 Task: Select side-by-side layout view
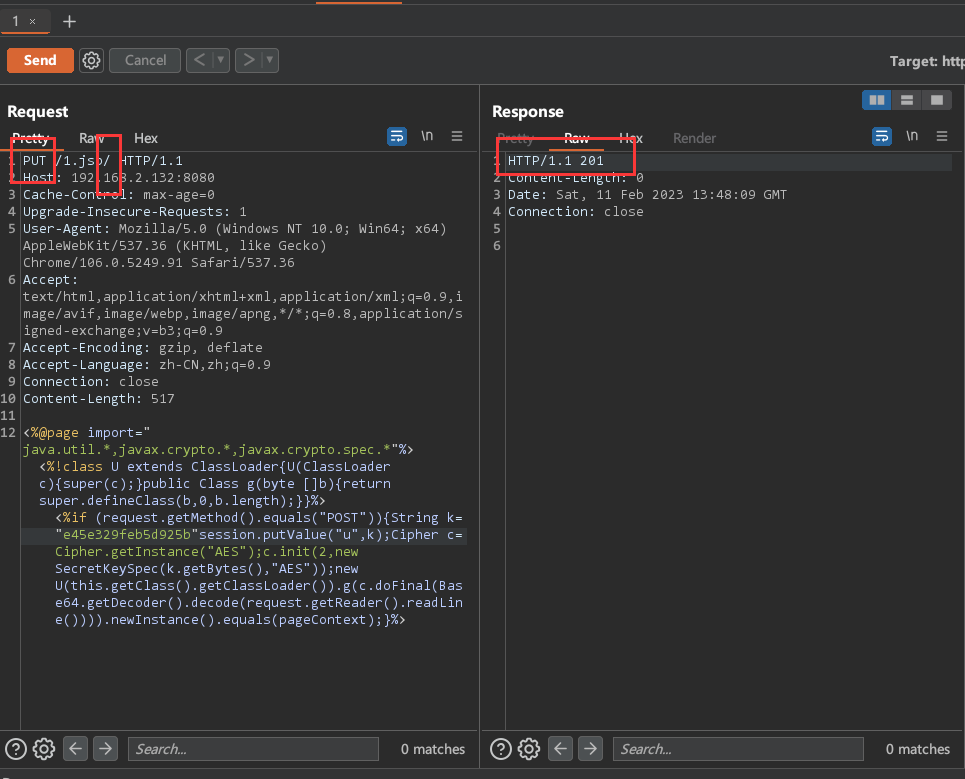877,100
